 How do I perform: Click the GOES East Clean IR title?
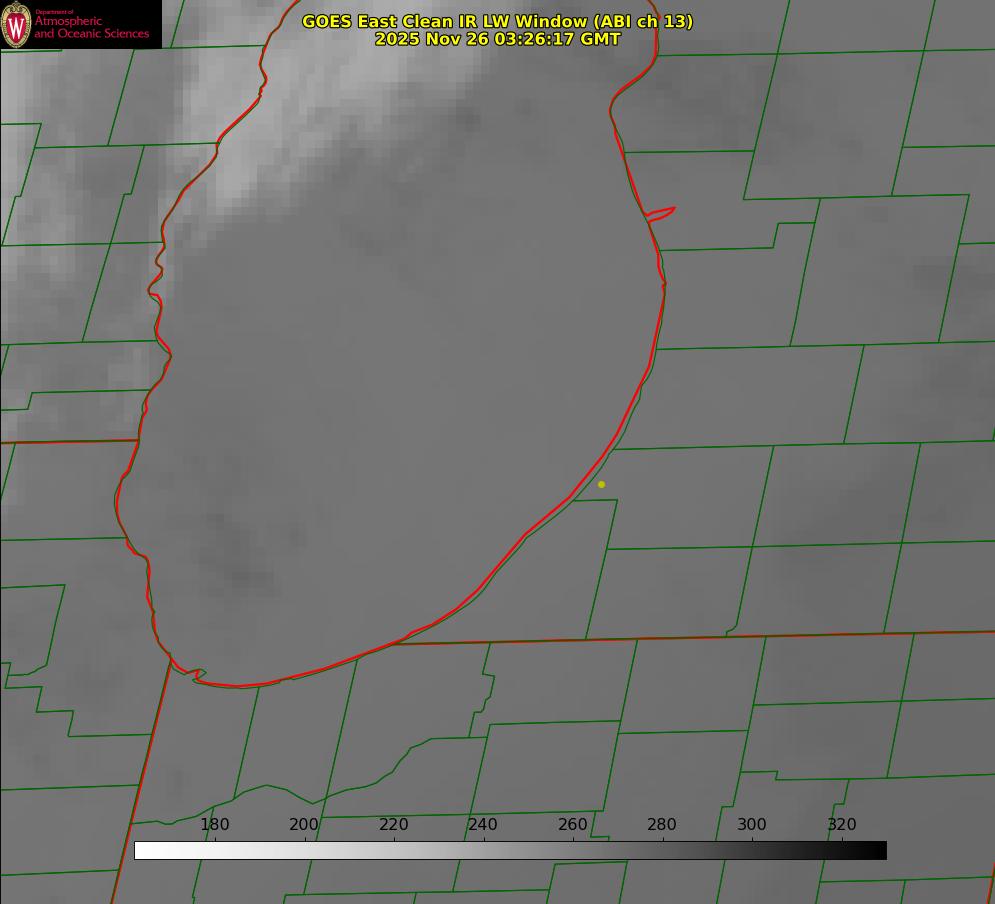pos(497,21)
